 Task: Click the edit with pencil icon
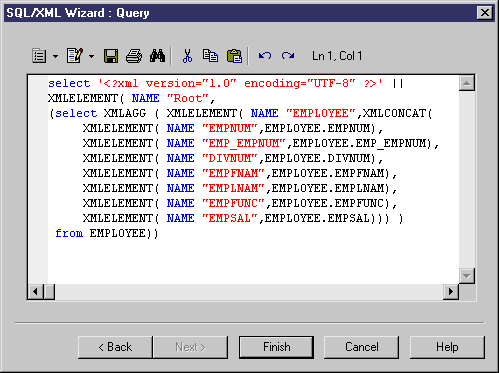click(75, 56)
